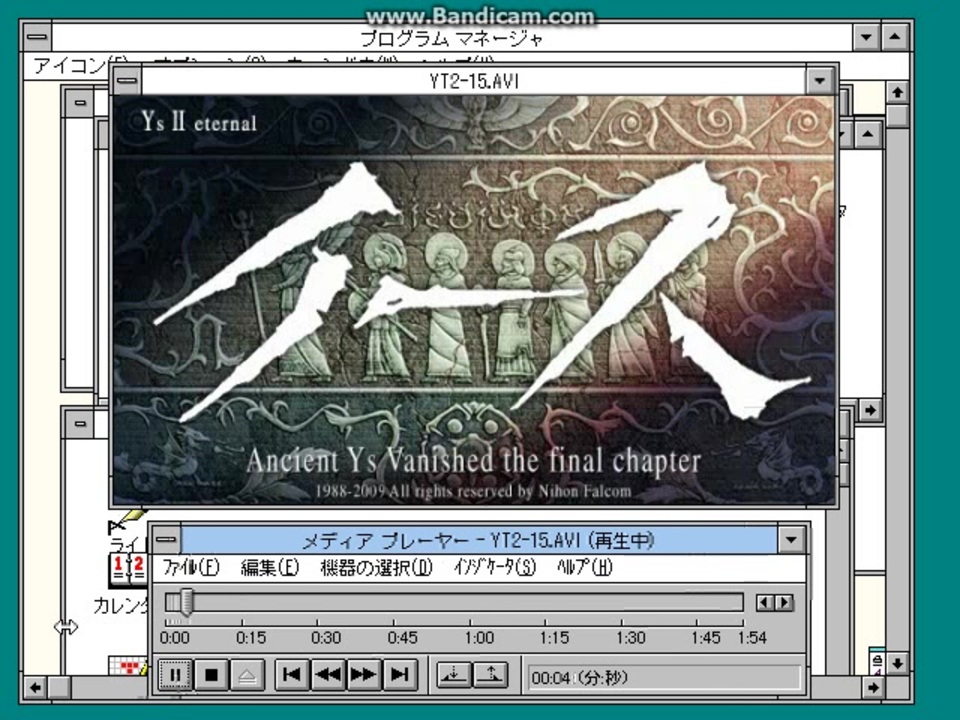Open the lower group window control menu box
This screenshot has height=720, width=960.
[79, 423]
